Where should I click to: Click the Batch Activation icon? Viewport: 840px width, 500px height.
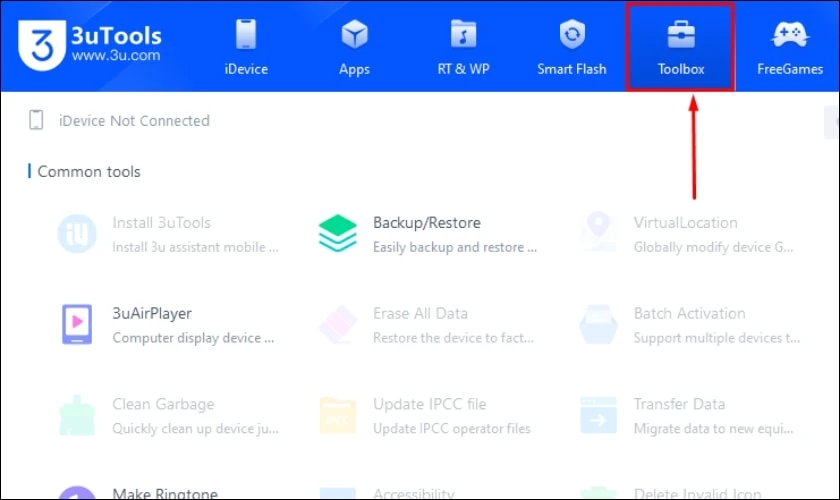click(598, 324)
